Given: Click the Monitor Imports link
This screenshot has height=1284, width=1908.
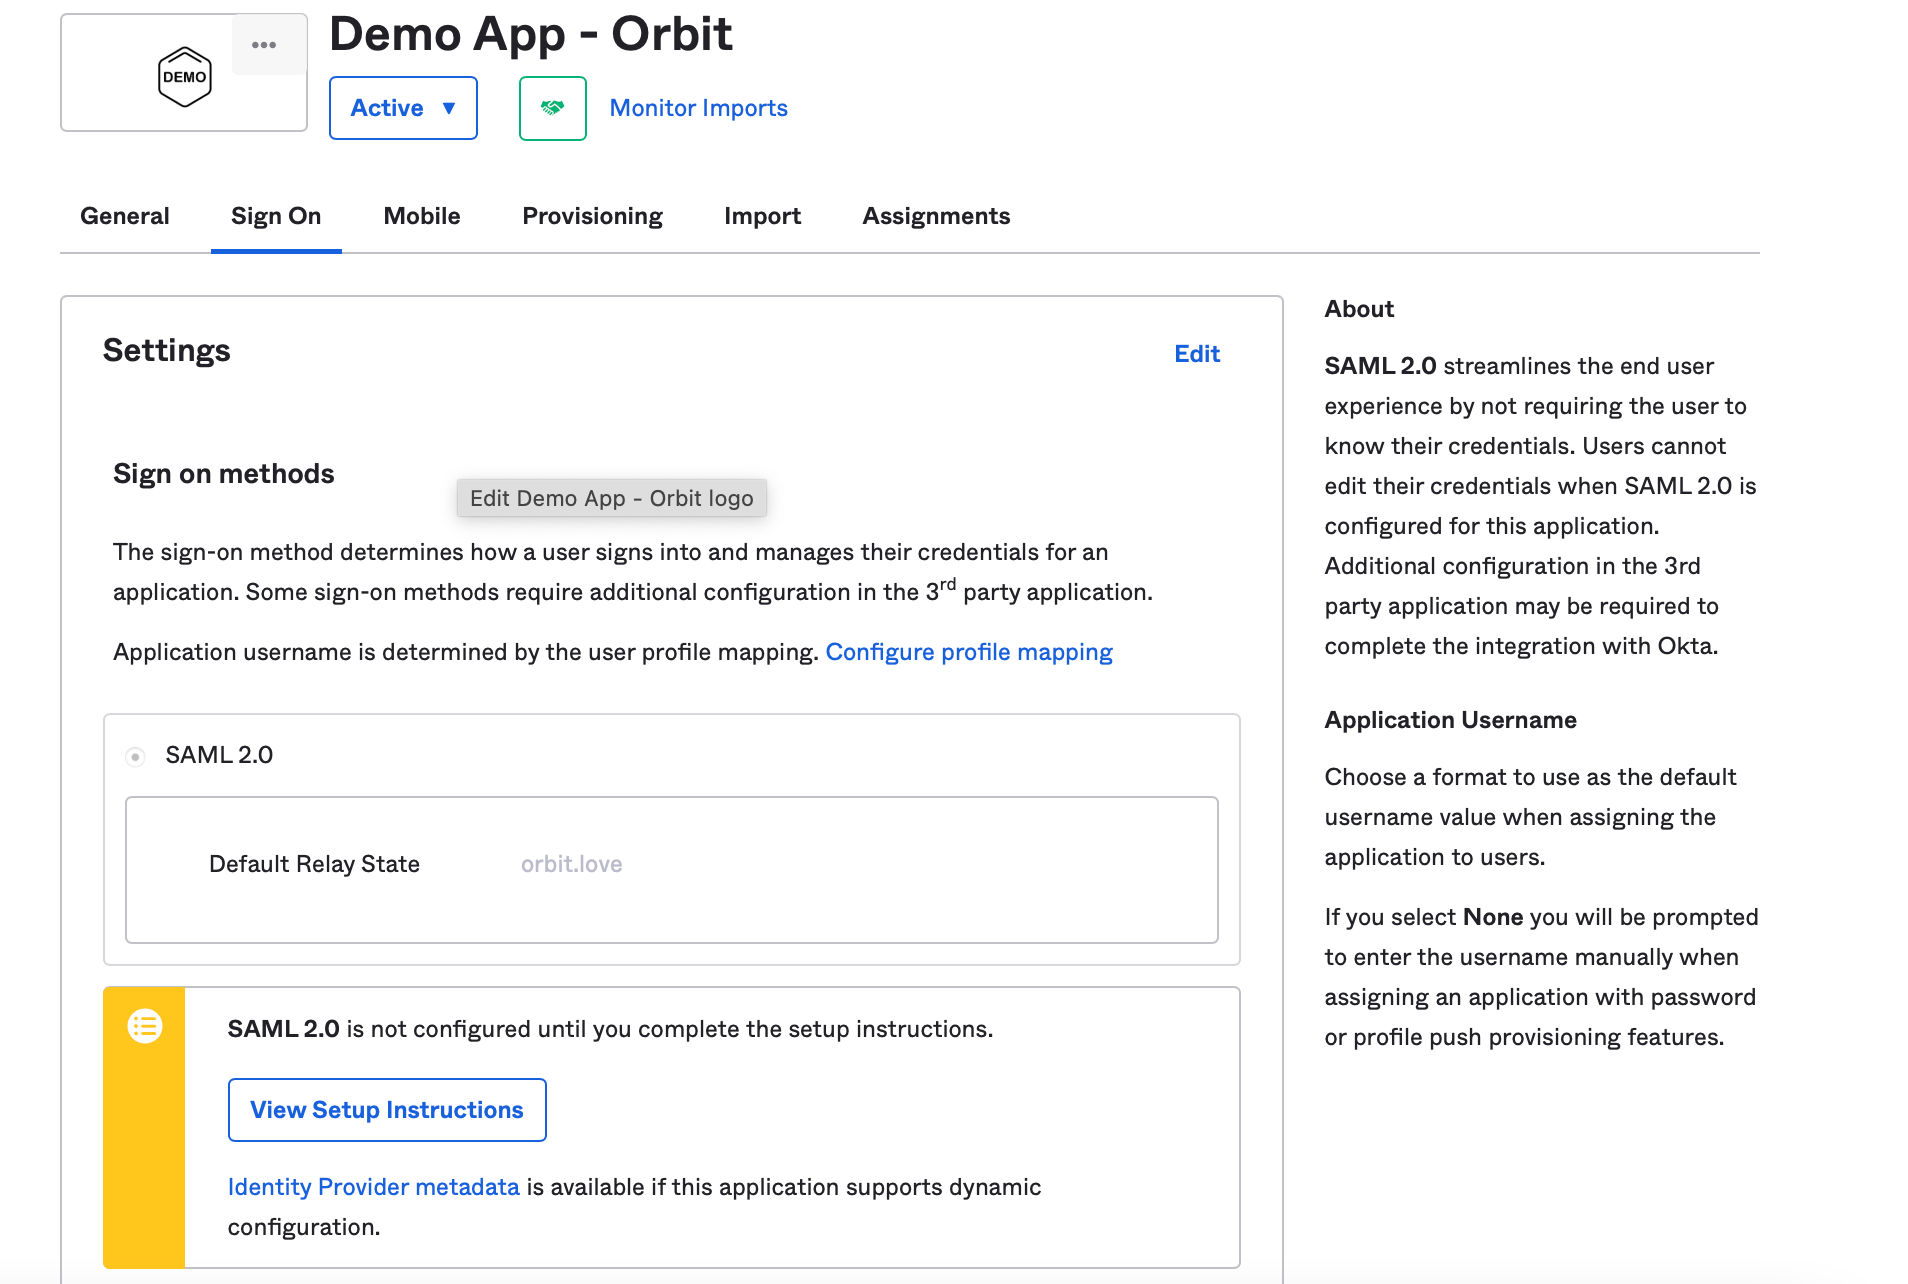Looking at the screenshot, I should [698, 108].
